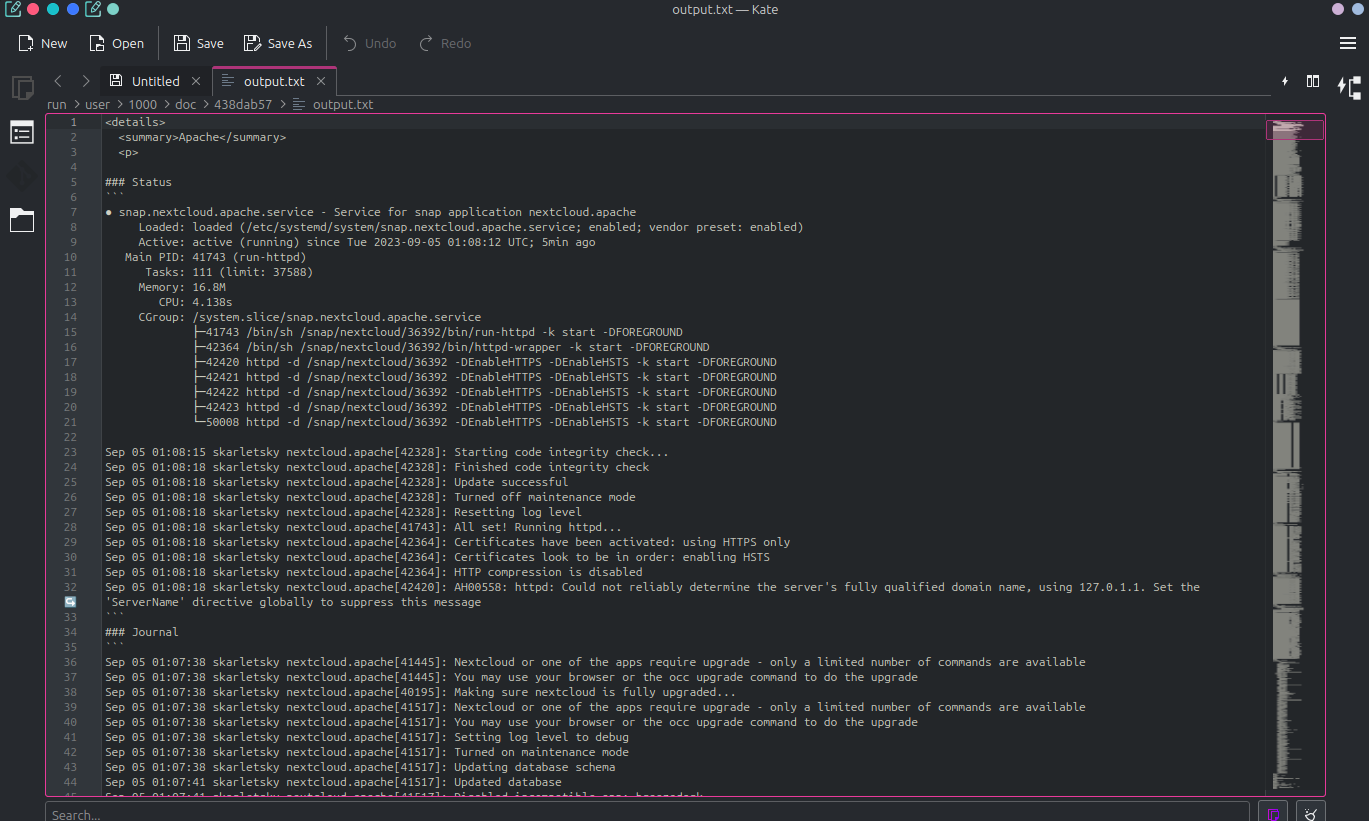Open the Documents panel in the sidebar
Viewport: 1369px width, 821px height.
(22, 88)
